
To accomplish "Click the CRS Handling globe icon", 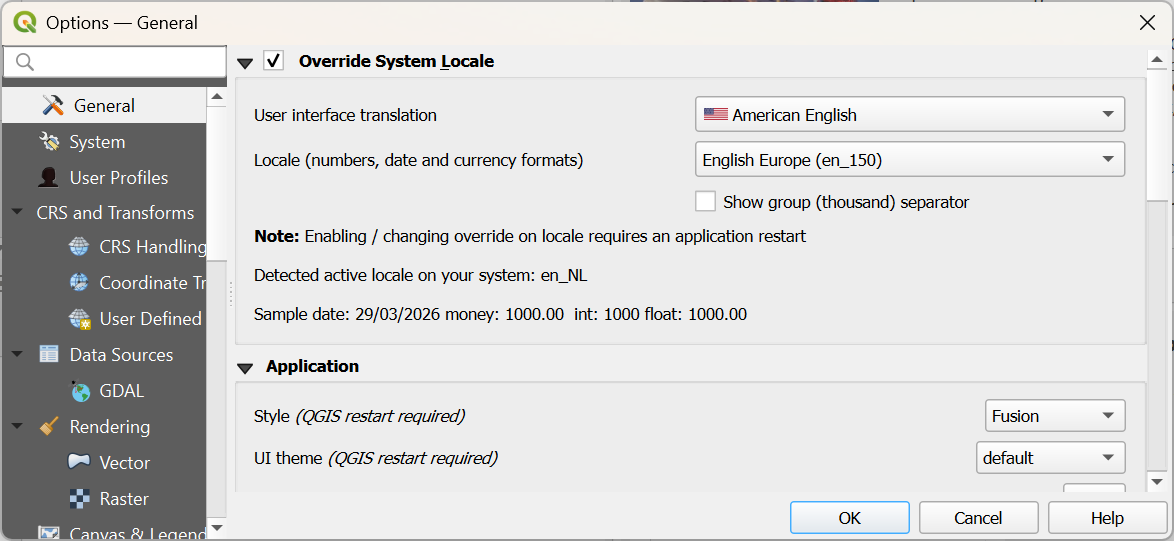I will tap(79, 247).
